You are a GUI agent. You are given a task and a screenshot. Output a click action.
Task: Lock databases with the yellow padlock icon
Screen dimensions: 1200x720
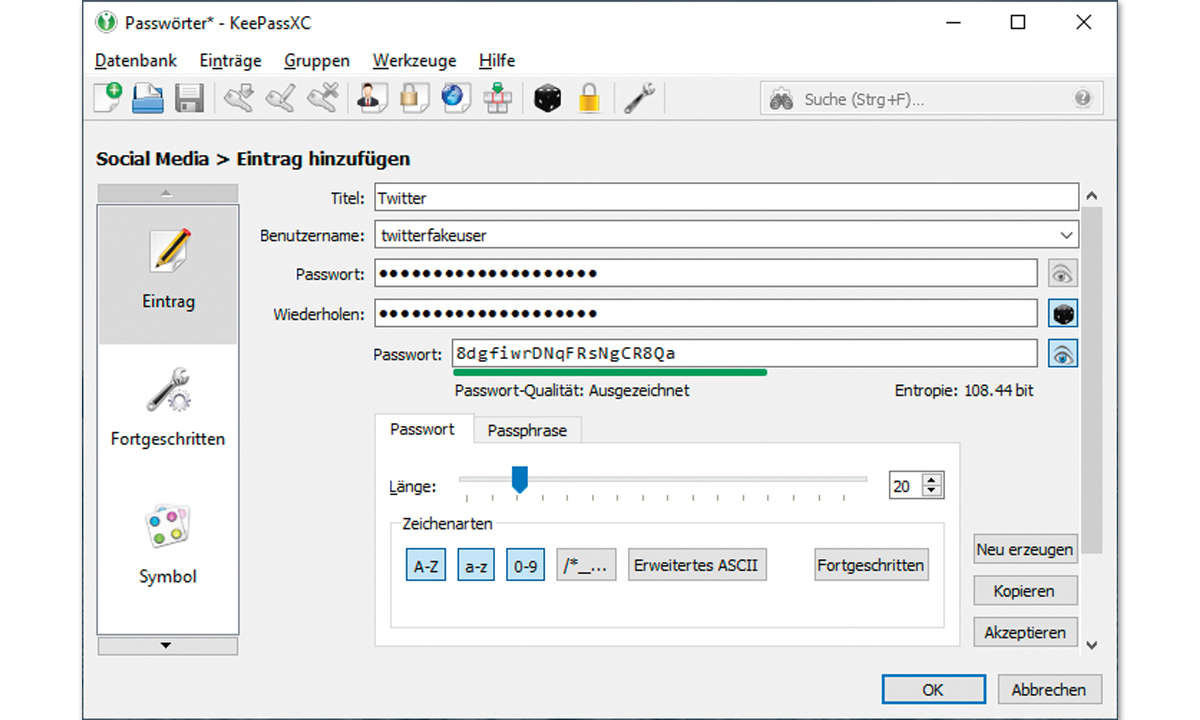click(x=589, y=98)
